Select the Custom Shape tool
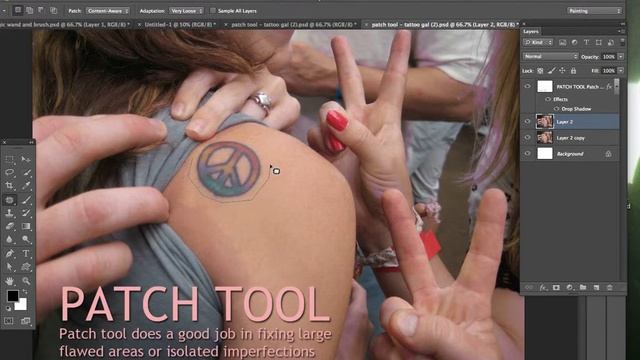Screen dimensions: 640x360 click(26, 267)
